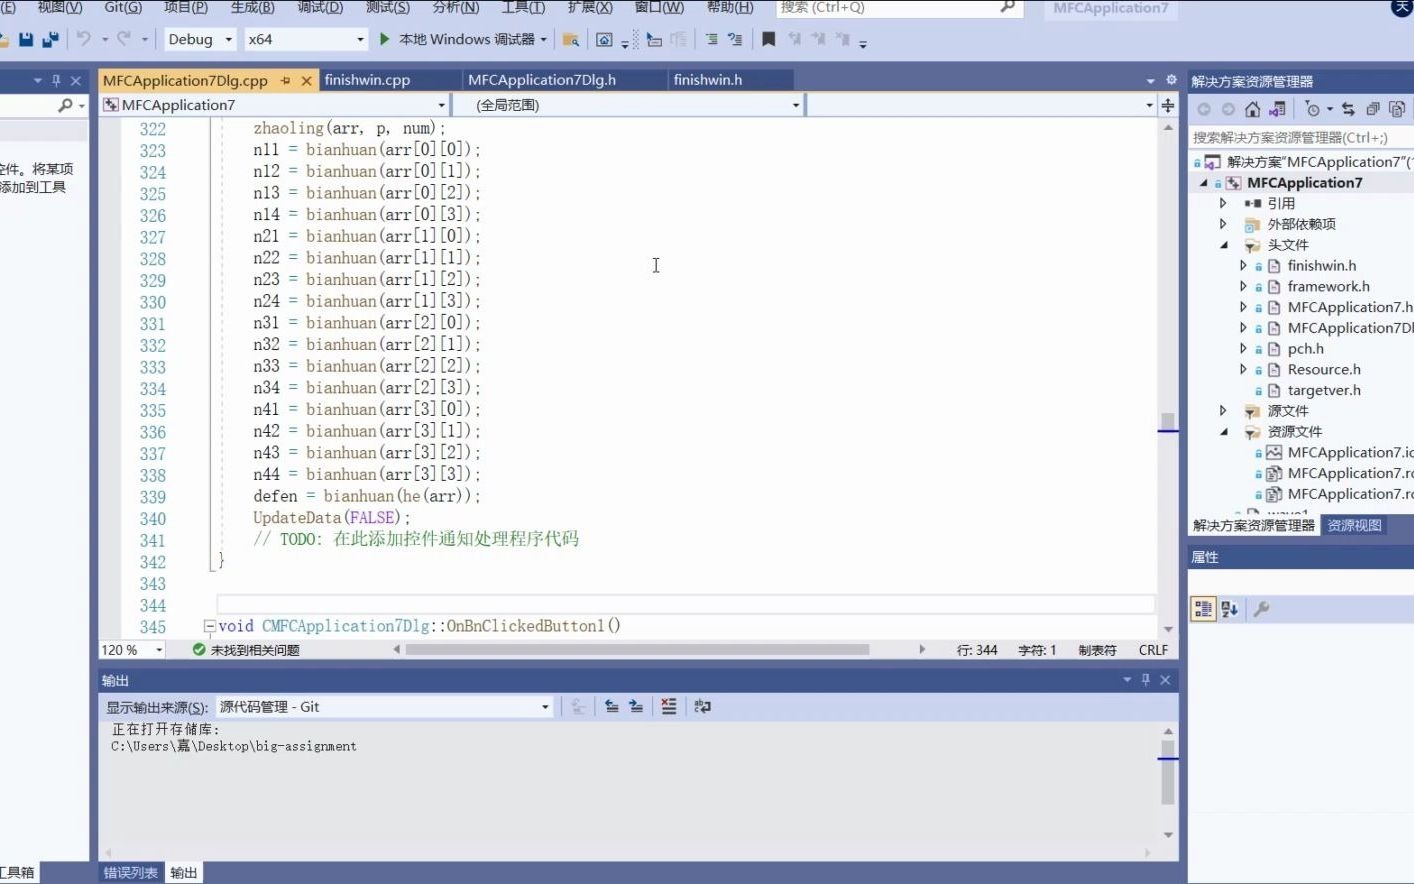Click go to next message icon in Output
Screen dimensions: 1414x884
(x=636, y=706)
